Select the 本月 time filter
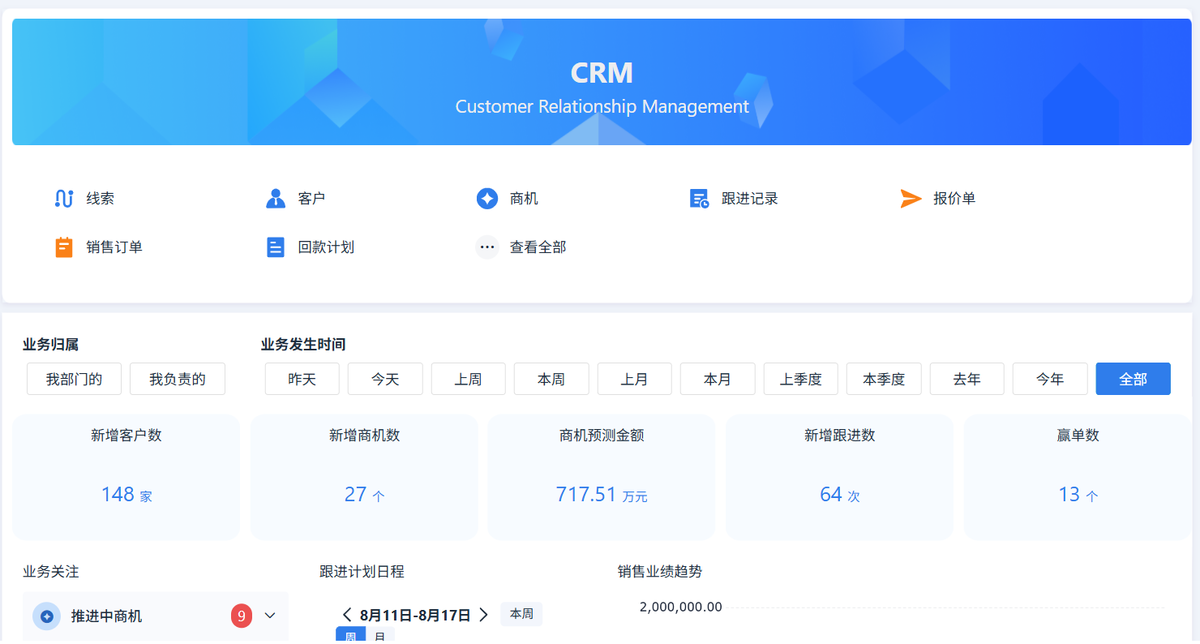Viewport: 1200px width, 644px height. tap(717, 379)
